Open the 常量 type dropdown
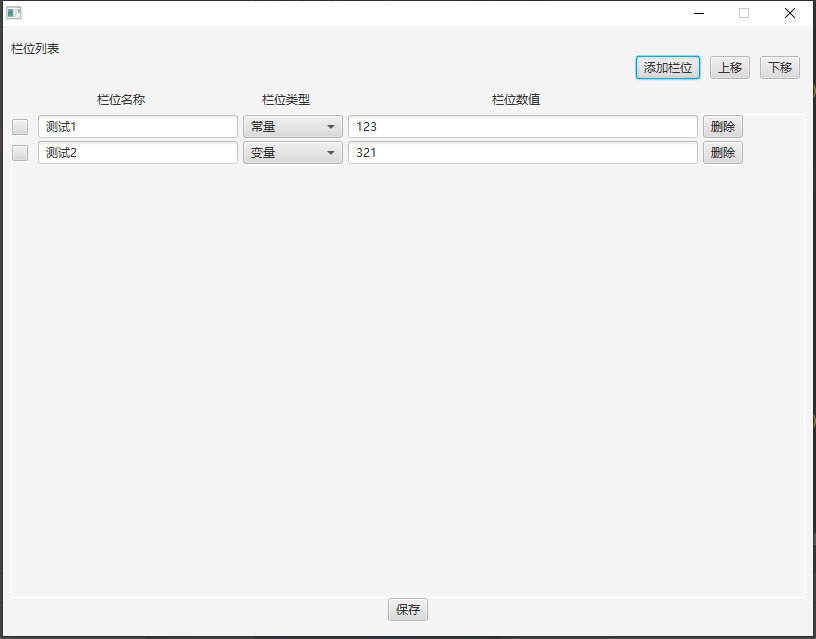Viewport: 816px width, 639px height. click(x=293, y=127)
